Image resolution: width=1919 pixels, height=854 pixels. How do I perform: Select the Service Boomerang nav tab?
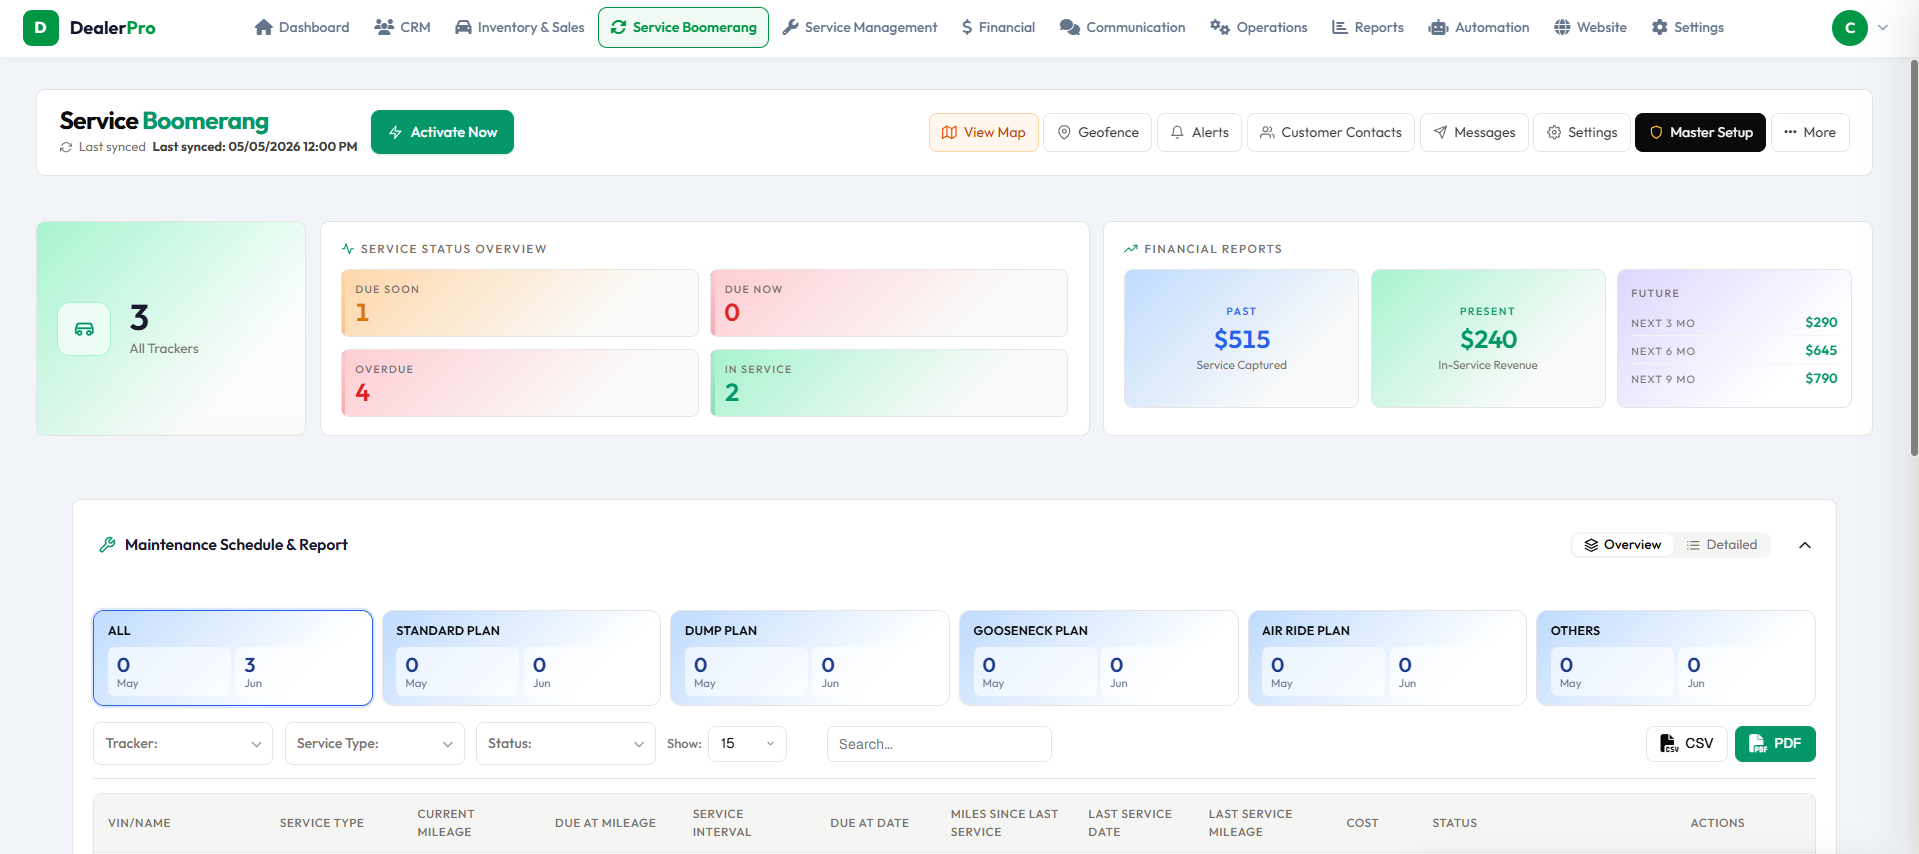click(683, 28)
